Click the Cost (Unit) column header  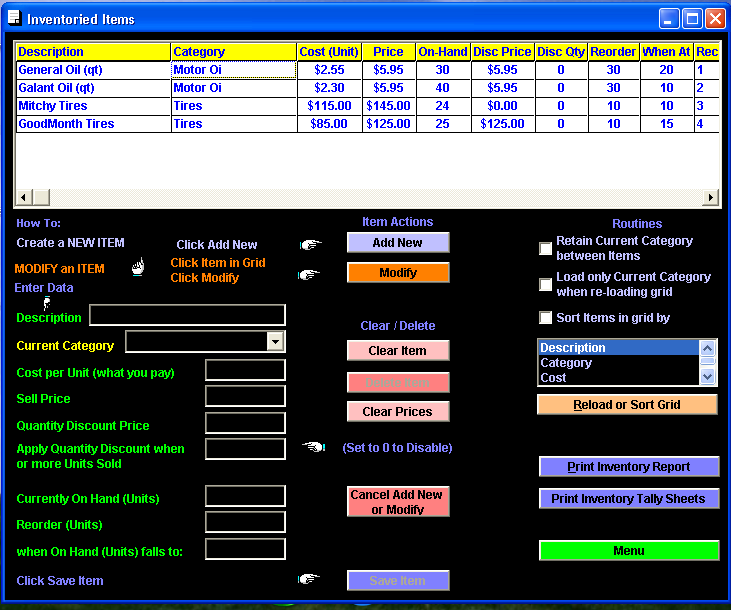(x=329, y=52)
